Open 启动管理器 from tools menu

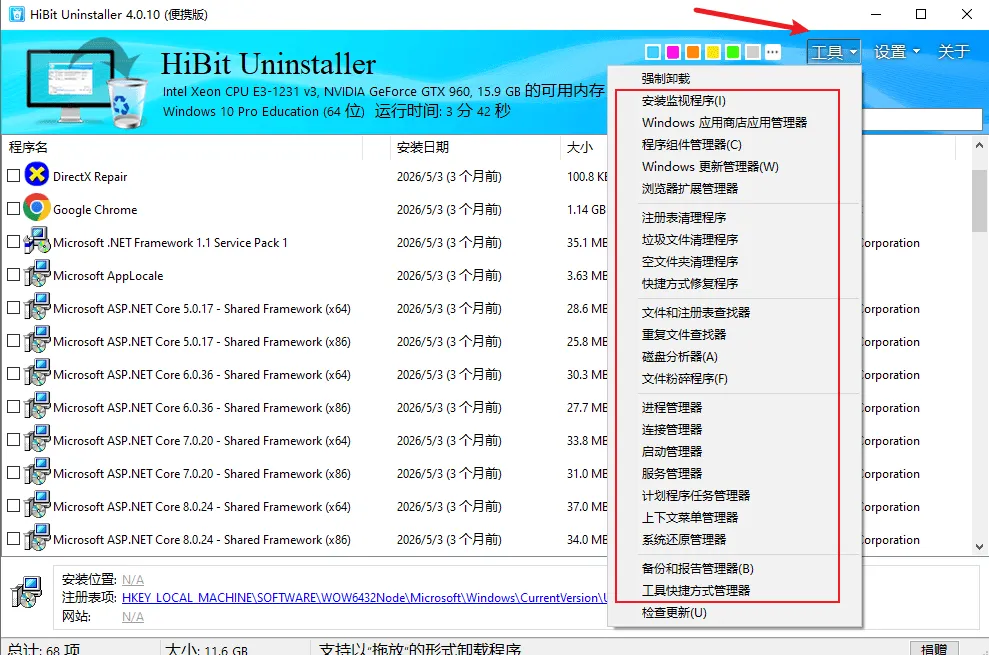[672, 452]
